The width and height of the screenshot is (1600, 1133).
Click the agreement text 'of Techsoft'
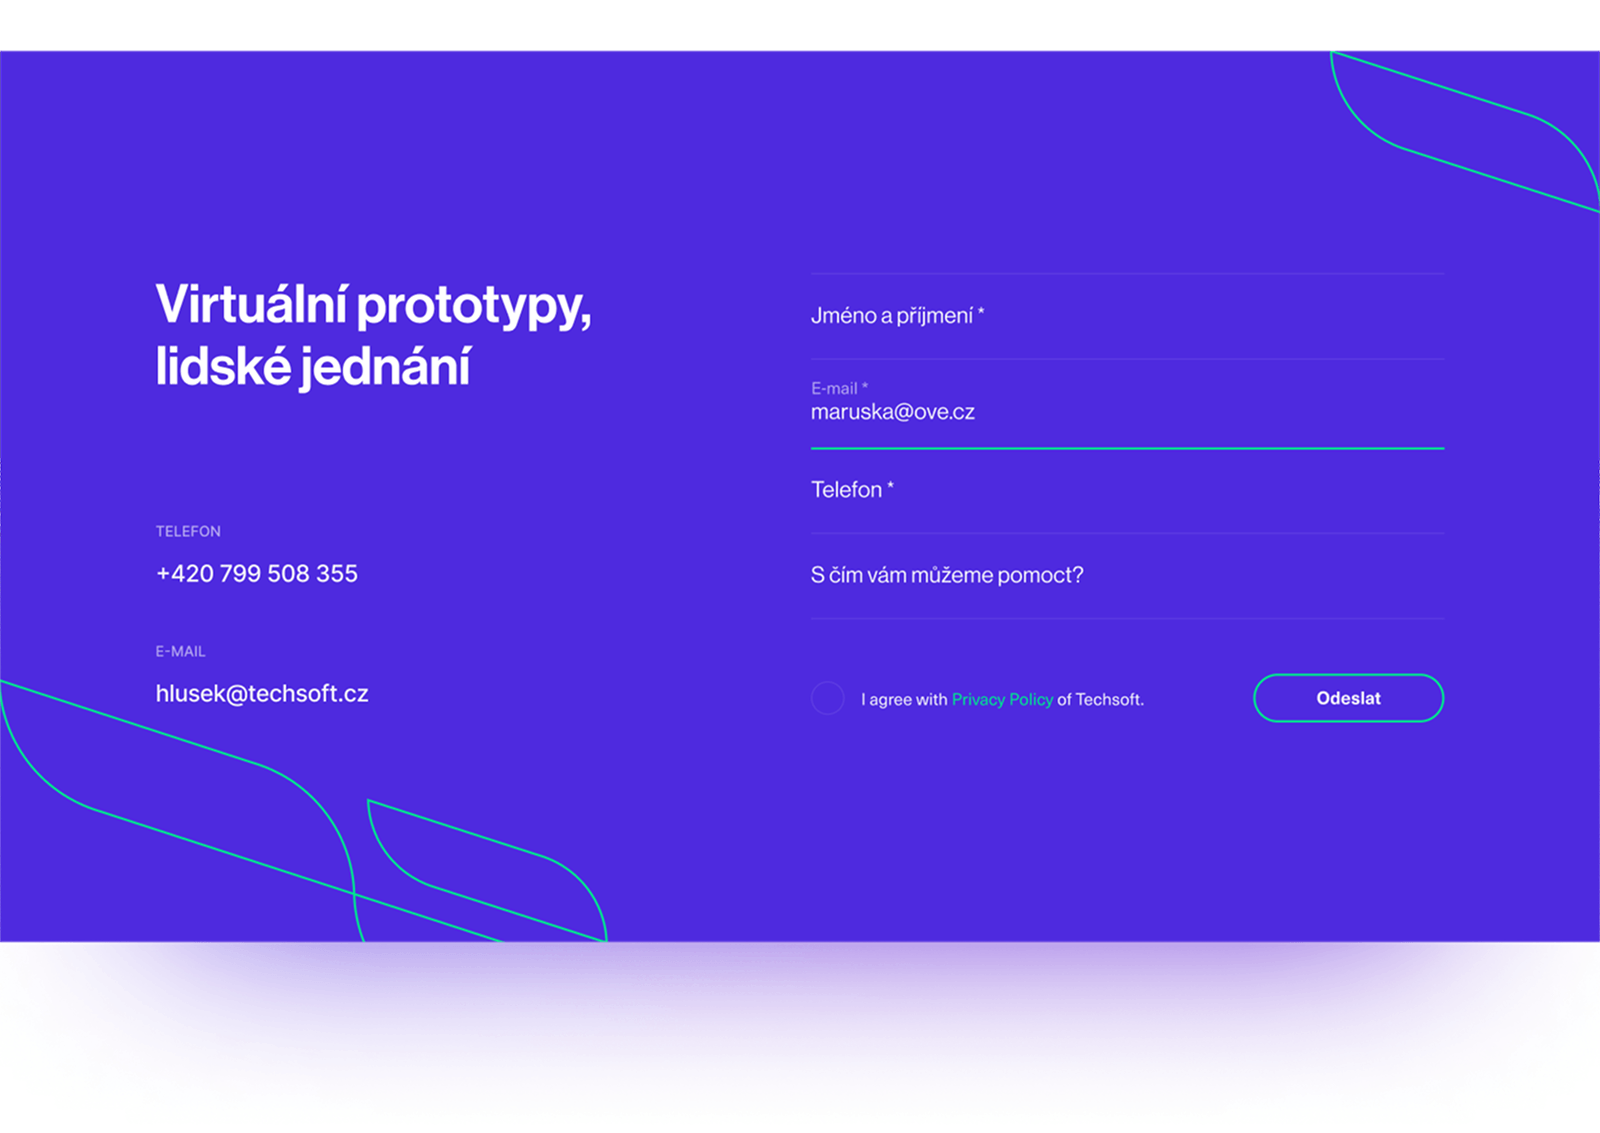click(1100, 700)
